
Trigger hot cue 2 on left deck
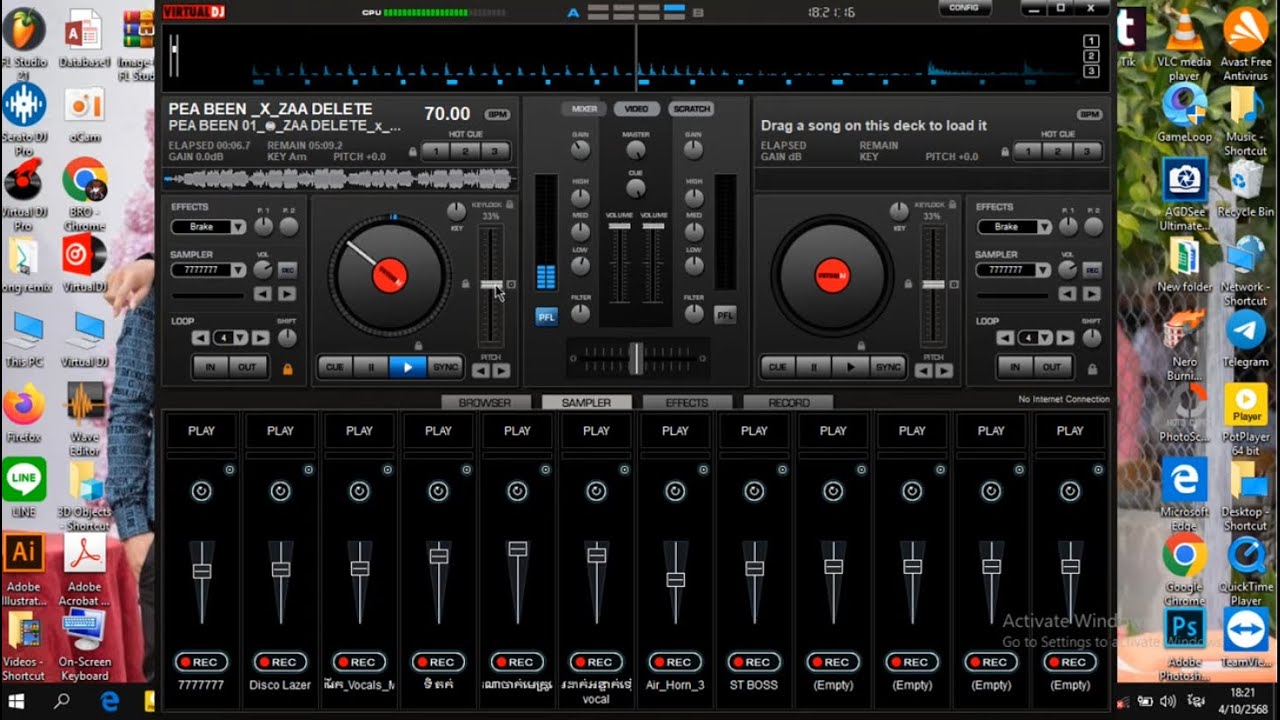[x=465, y=152]
